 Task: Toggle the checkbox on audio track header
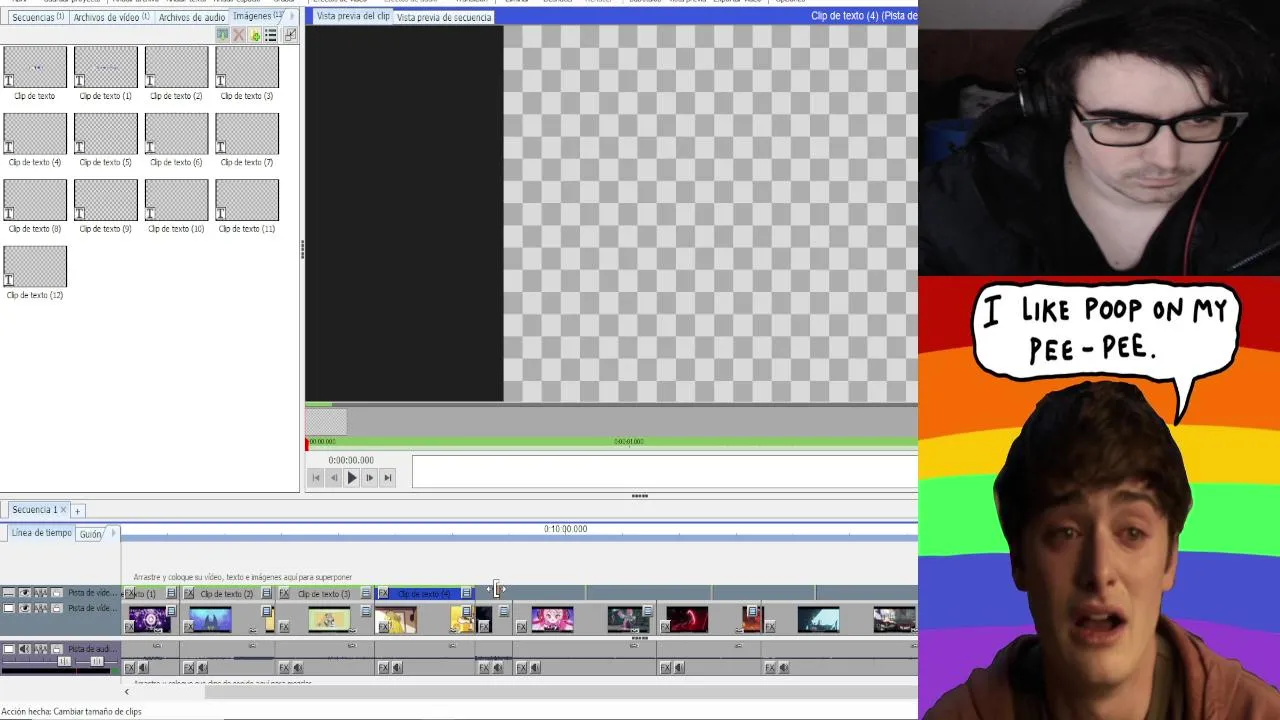pyautogui.click(x=8, y=649)
